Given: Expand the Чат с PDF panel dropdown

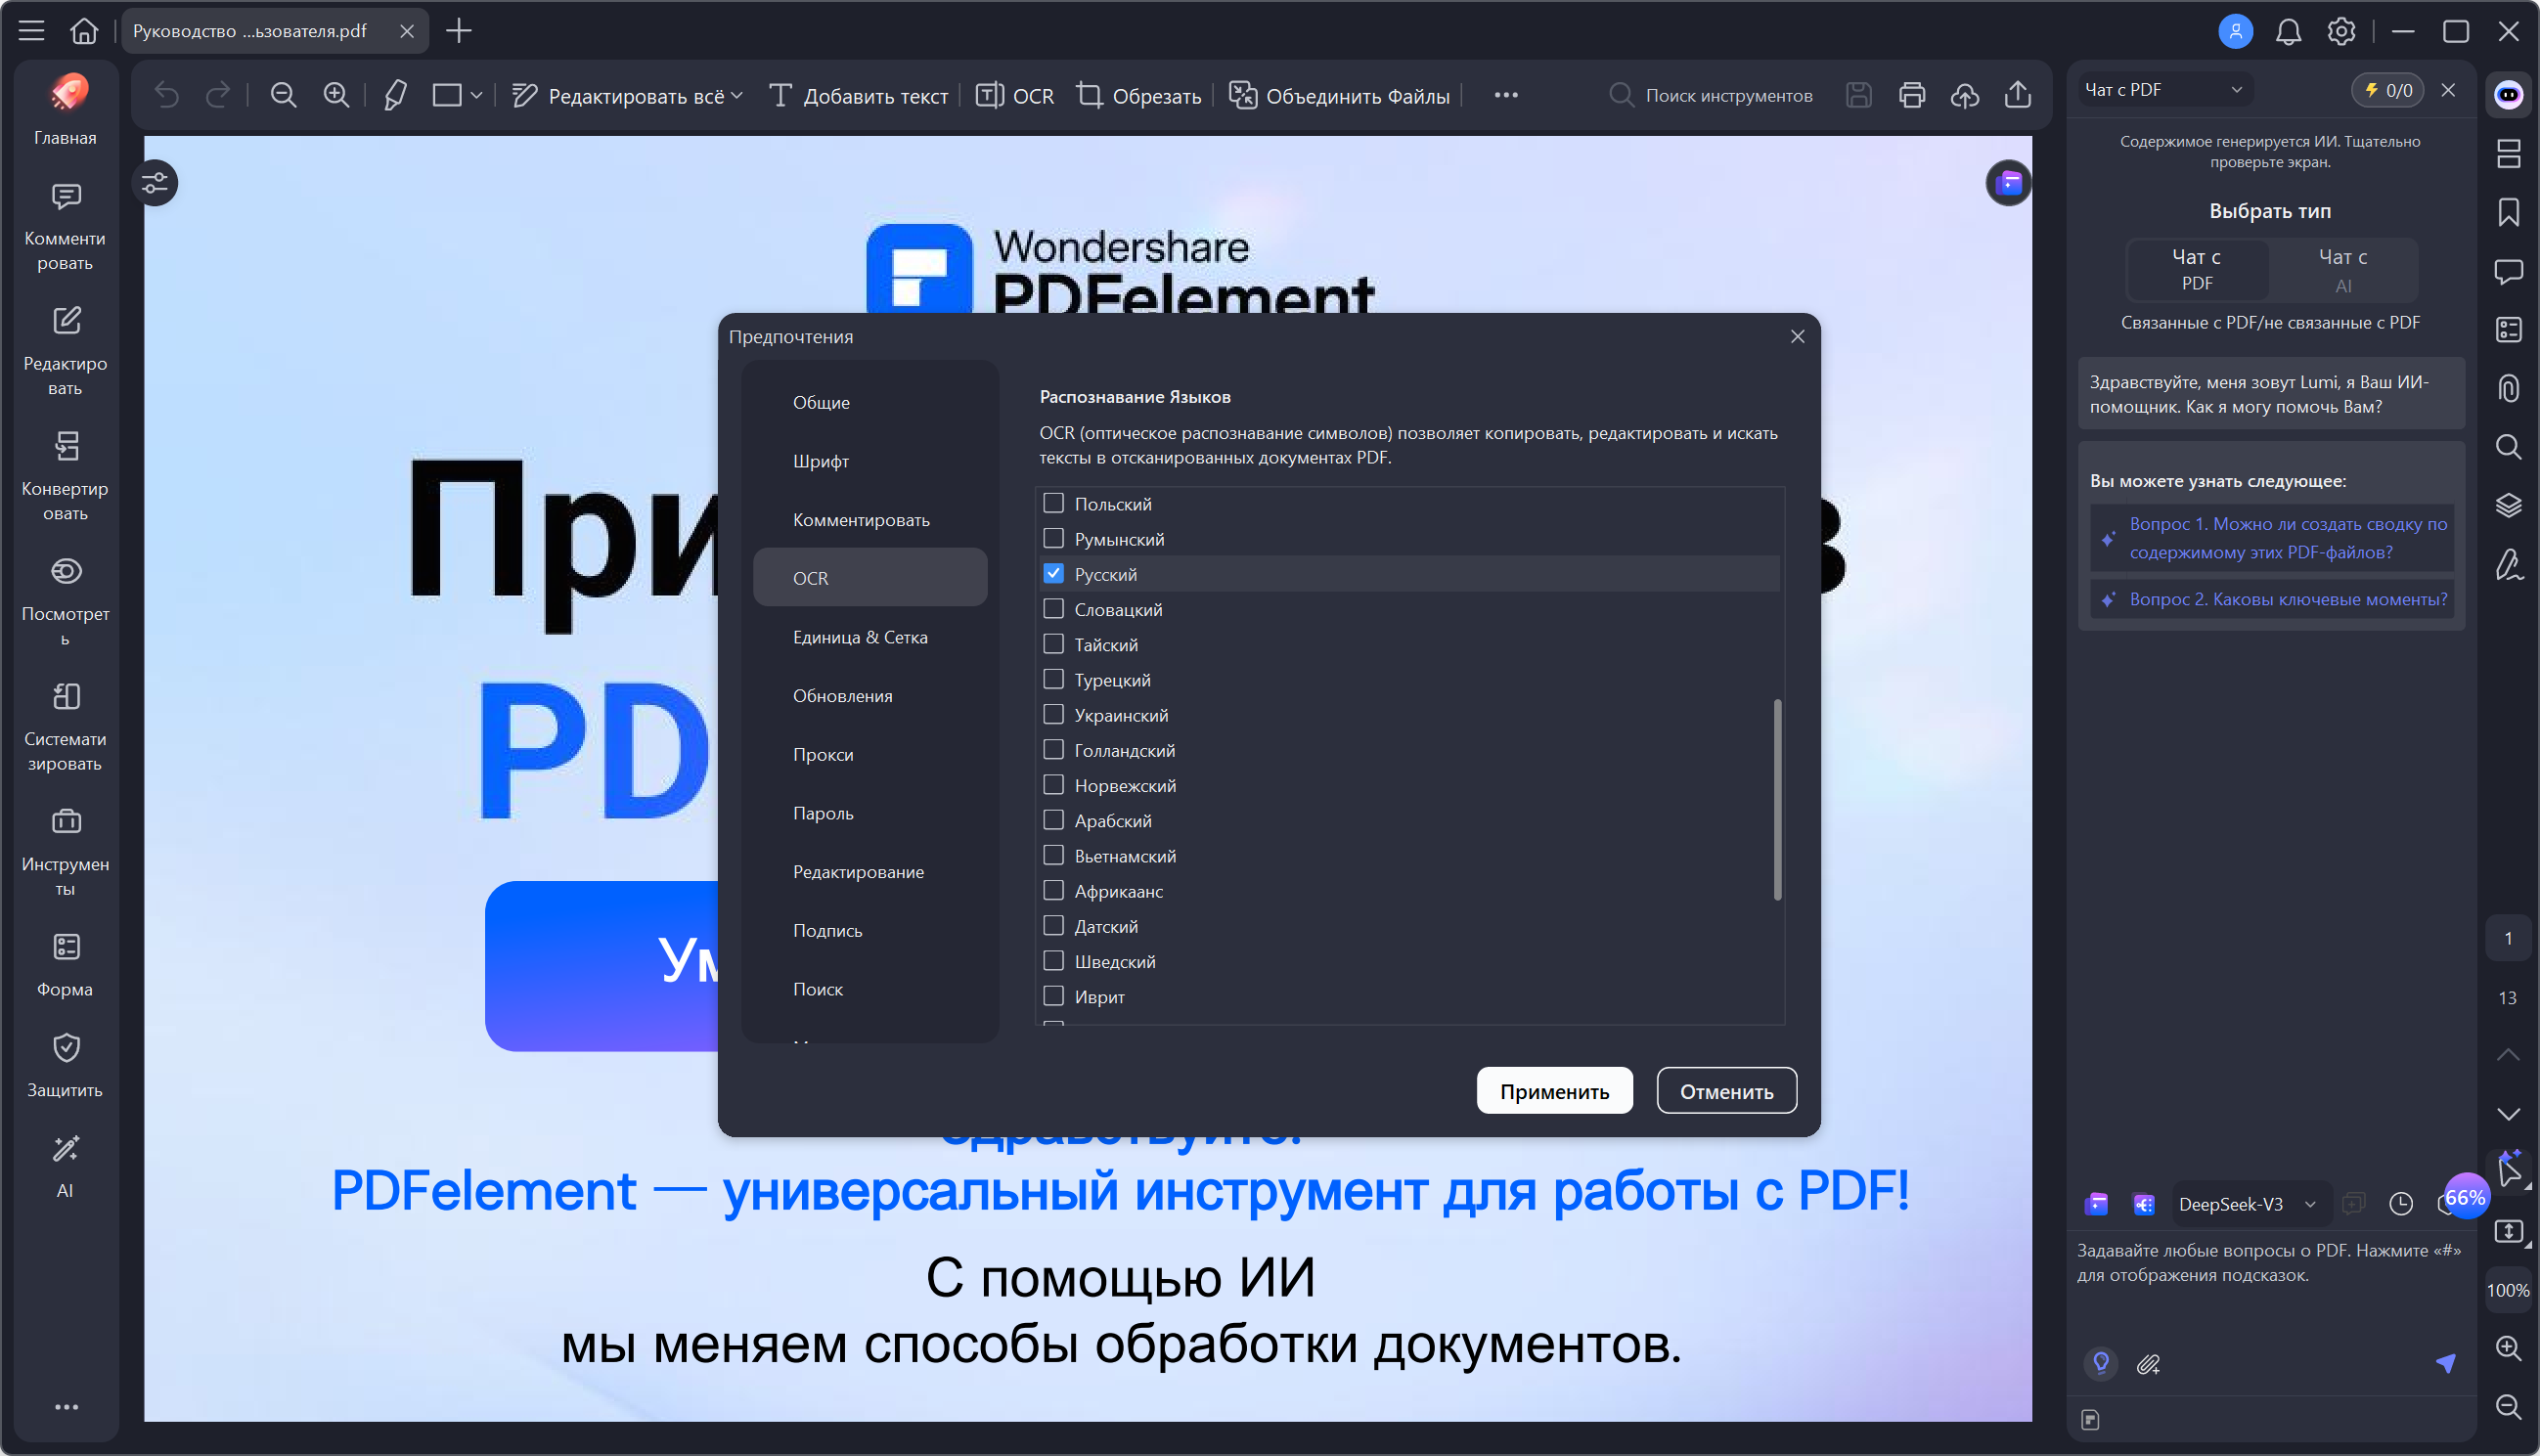Looking at the screenshot, I should [2236, 90].
